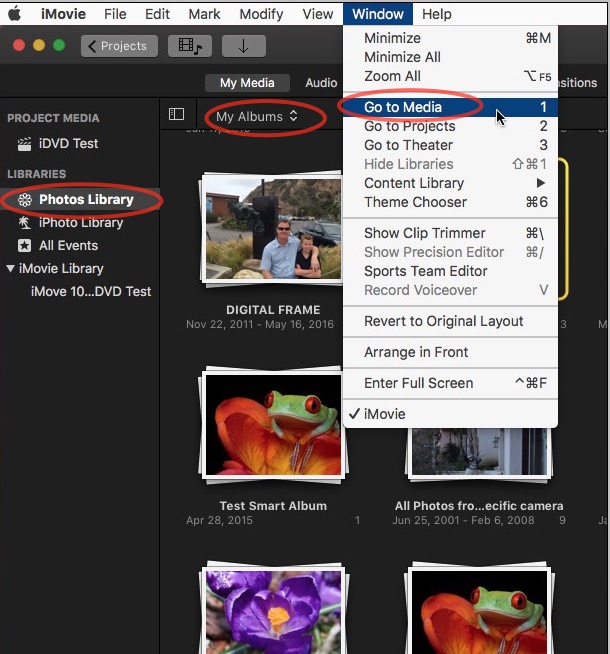Open the File menu
Viewport: 610px width, 654px height.
tap(115, 14)
